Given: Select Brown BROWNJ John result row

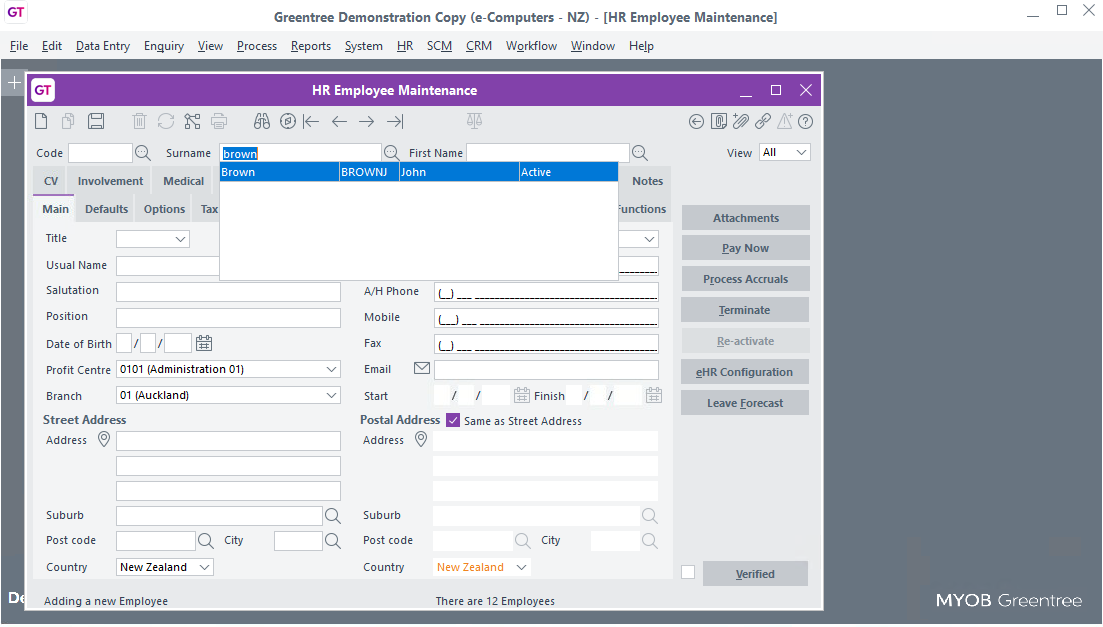Looking at the screenshot, I should (x=419, y=172).
